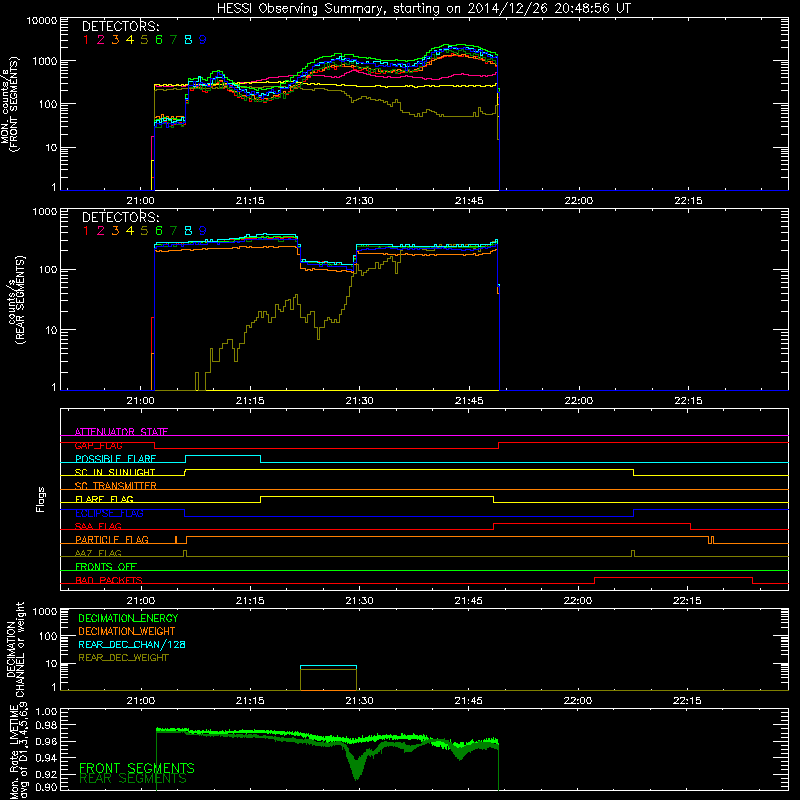Select DETECTORS: label in front segments plot
The image size is (800, 800).
120,26
